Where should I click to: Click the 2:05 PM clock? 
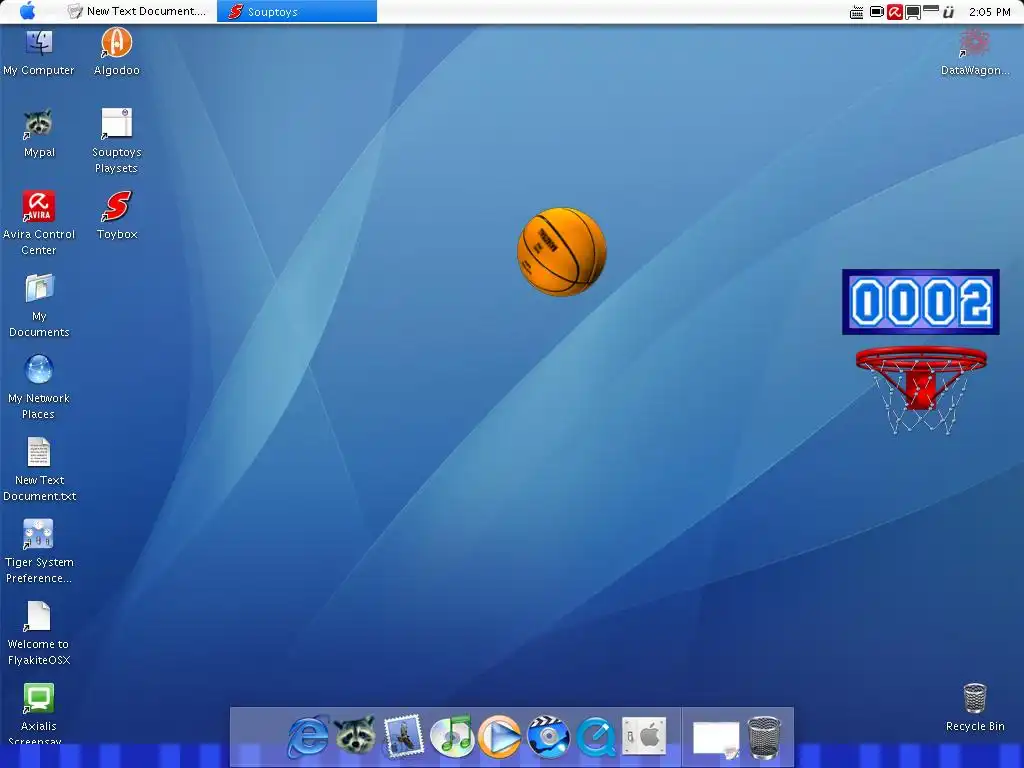pos(989,12)
